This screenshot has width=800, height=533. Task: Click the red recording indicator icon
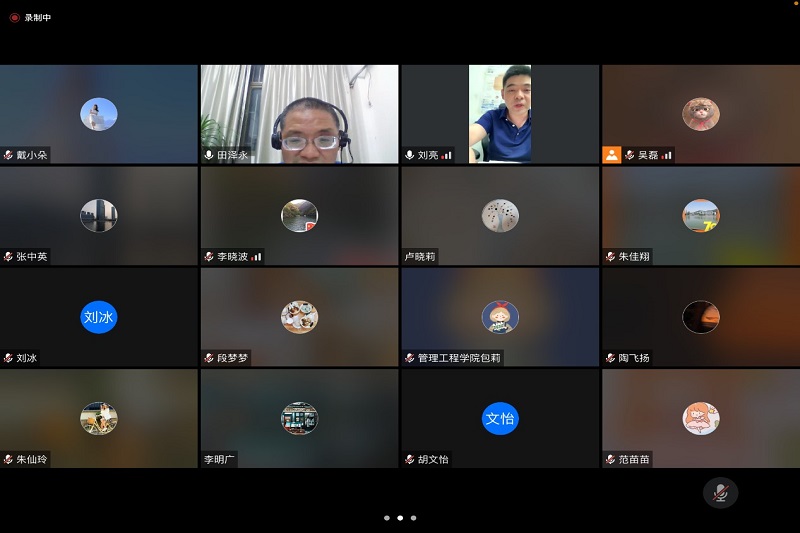[14, 17]
